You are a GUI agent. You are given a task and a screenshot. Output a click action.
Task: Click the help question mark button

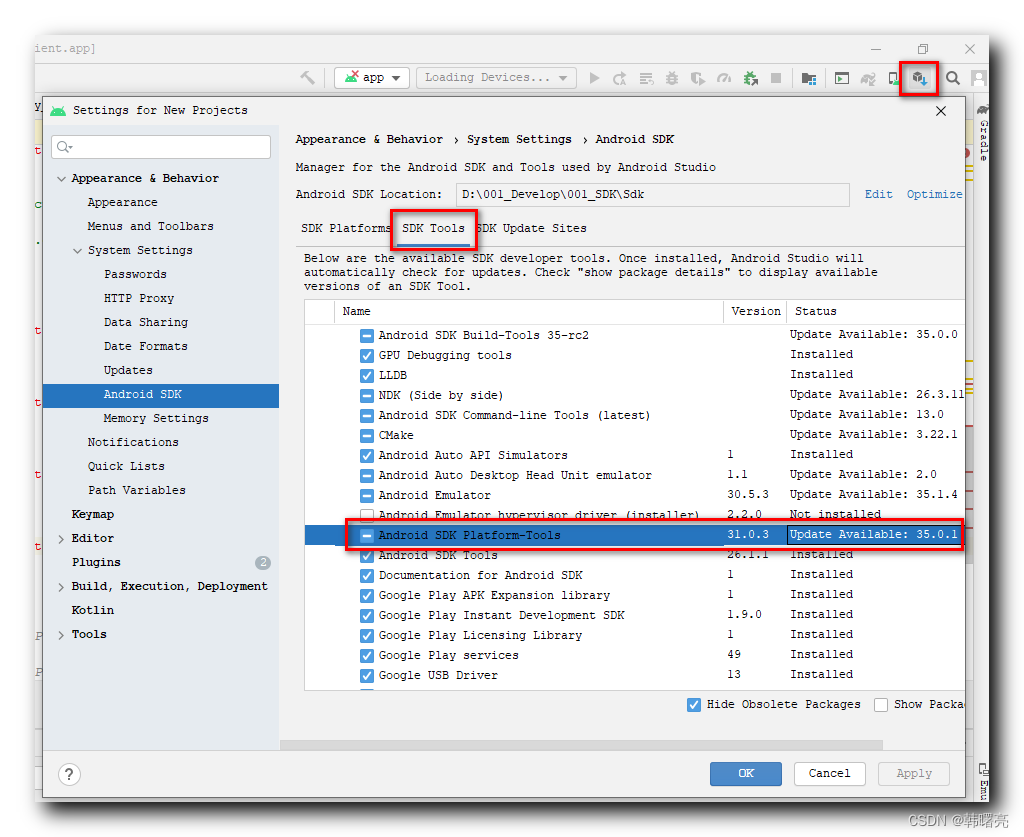(x=69, y=774)
